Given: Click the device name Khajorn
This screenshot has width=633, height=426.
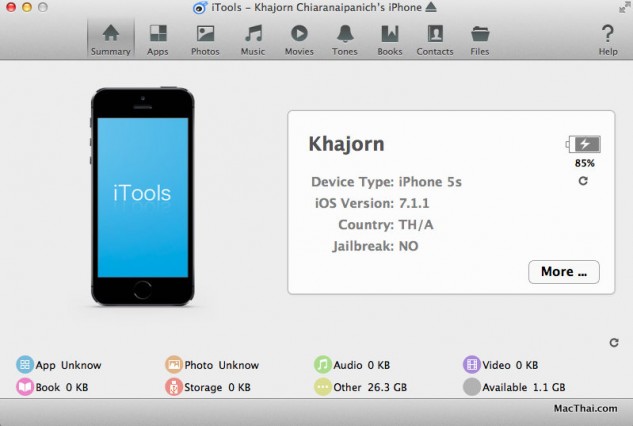Looking at the screenshot, I should pyautogui.click(x=346, y=144).
